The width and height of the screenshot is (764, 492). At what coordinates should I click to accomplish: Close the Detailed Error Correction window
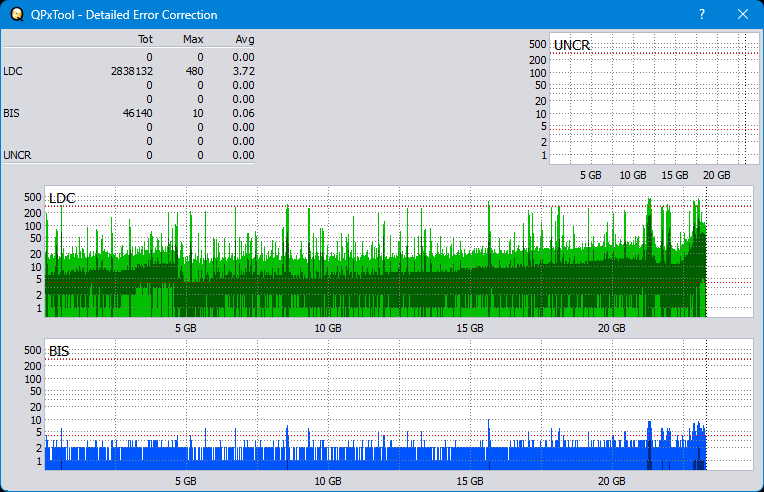point(743,15)
